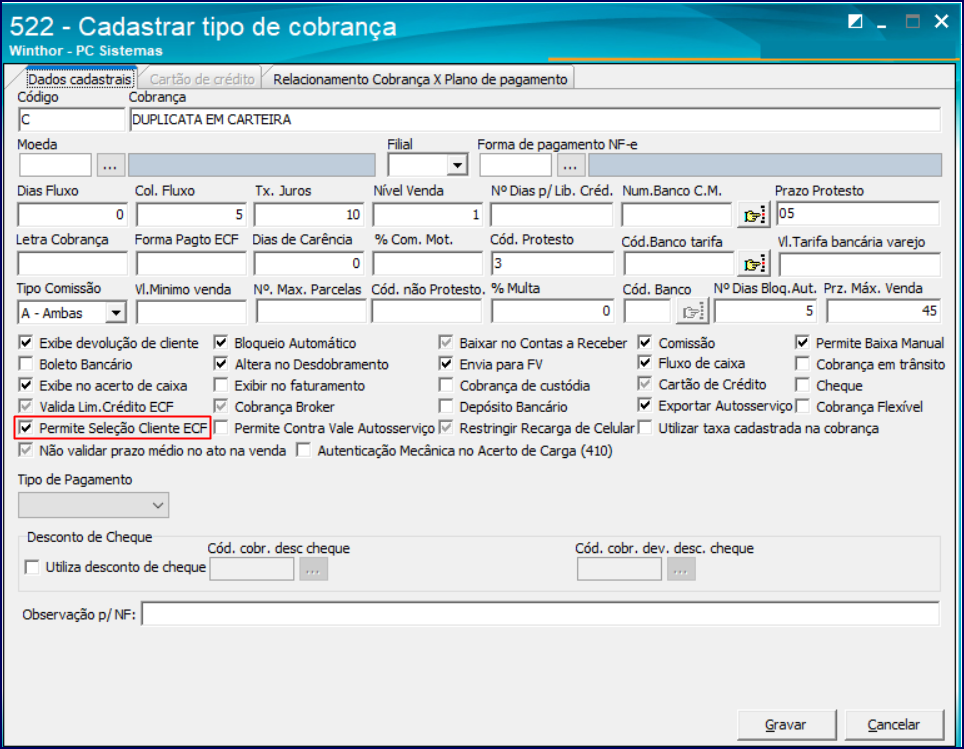Open the Filial dropdown
This screenshot has height=749, width=964.
coord(457,165)
